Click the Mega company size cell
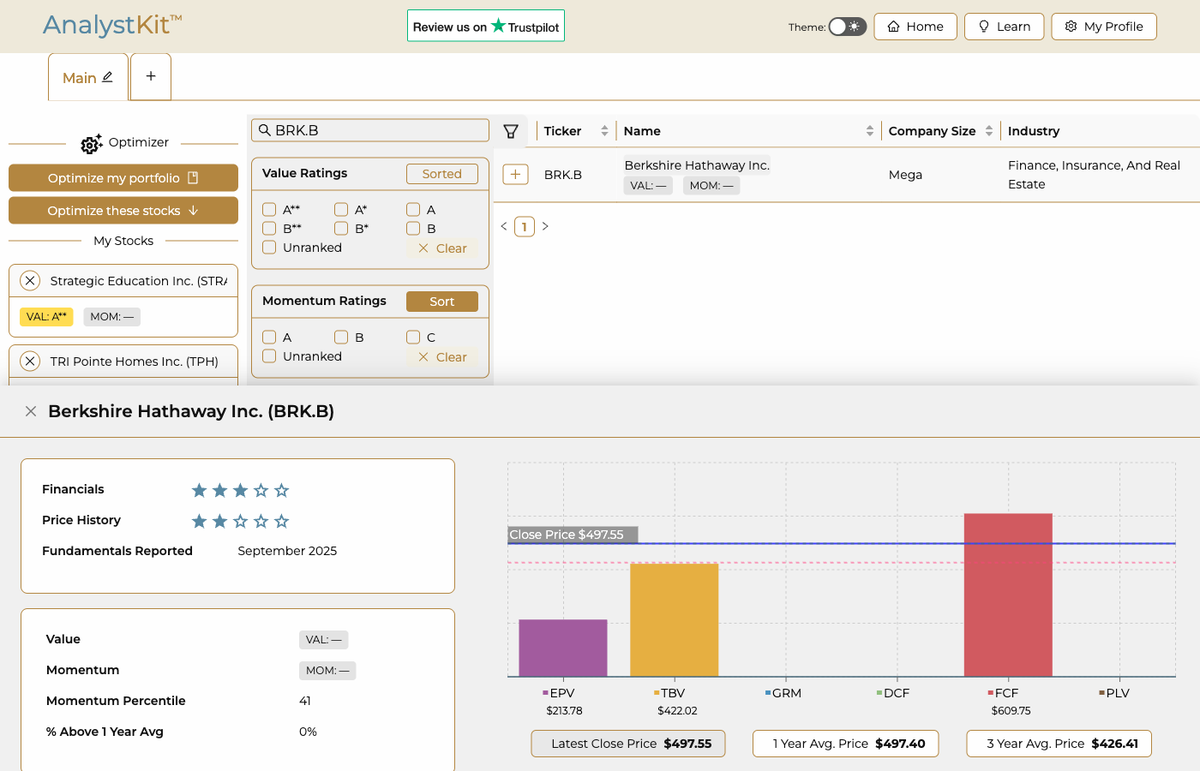 tap(905, 174)
